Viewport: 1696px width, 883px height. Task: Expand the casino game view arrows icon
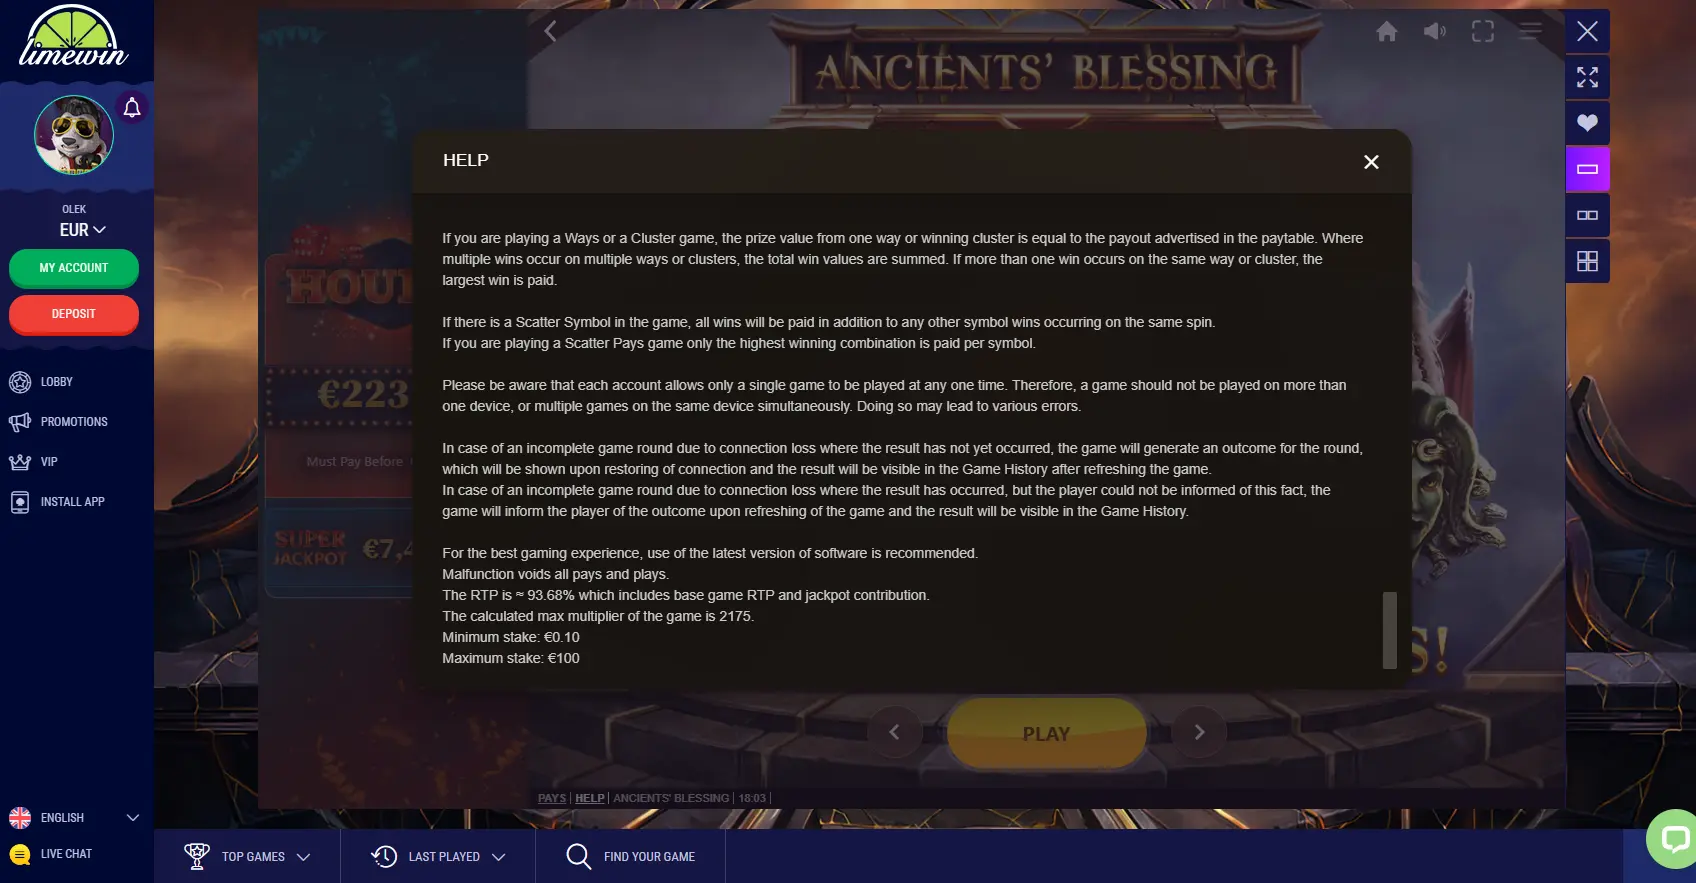1587,77
